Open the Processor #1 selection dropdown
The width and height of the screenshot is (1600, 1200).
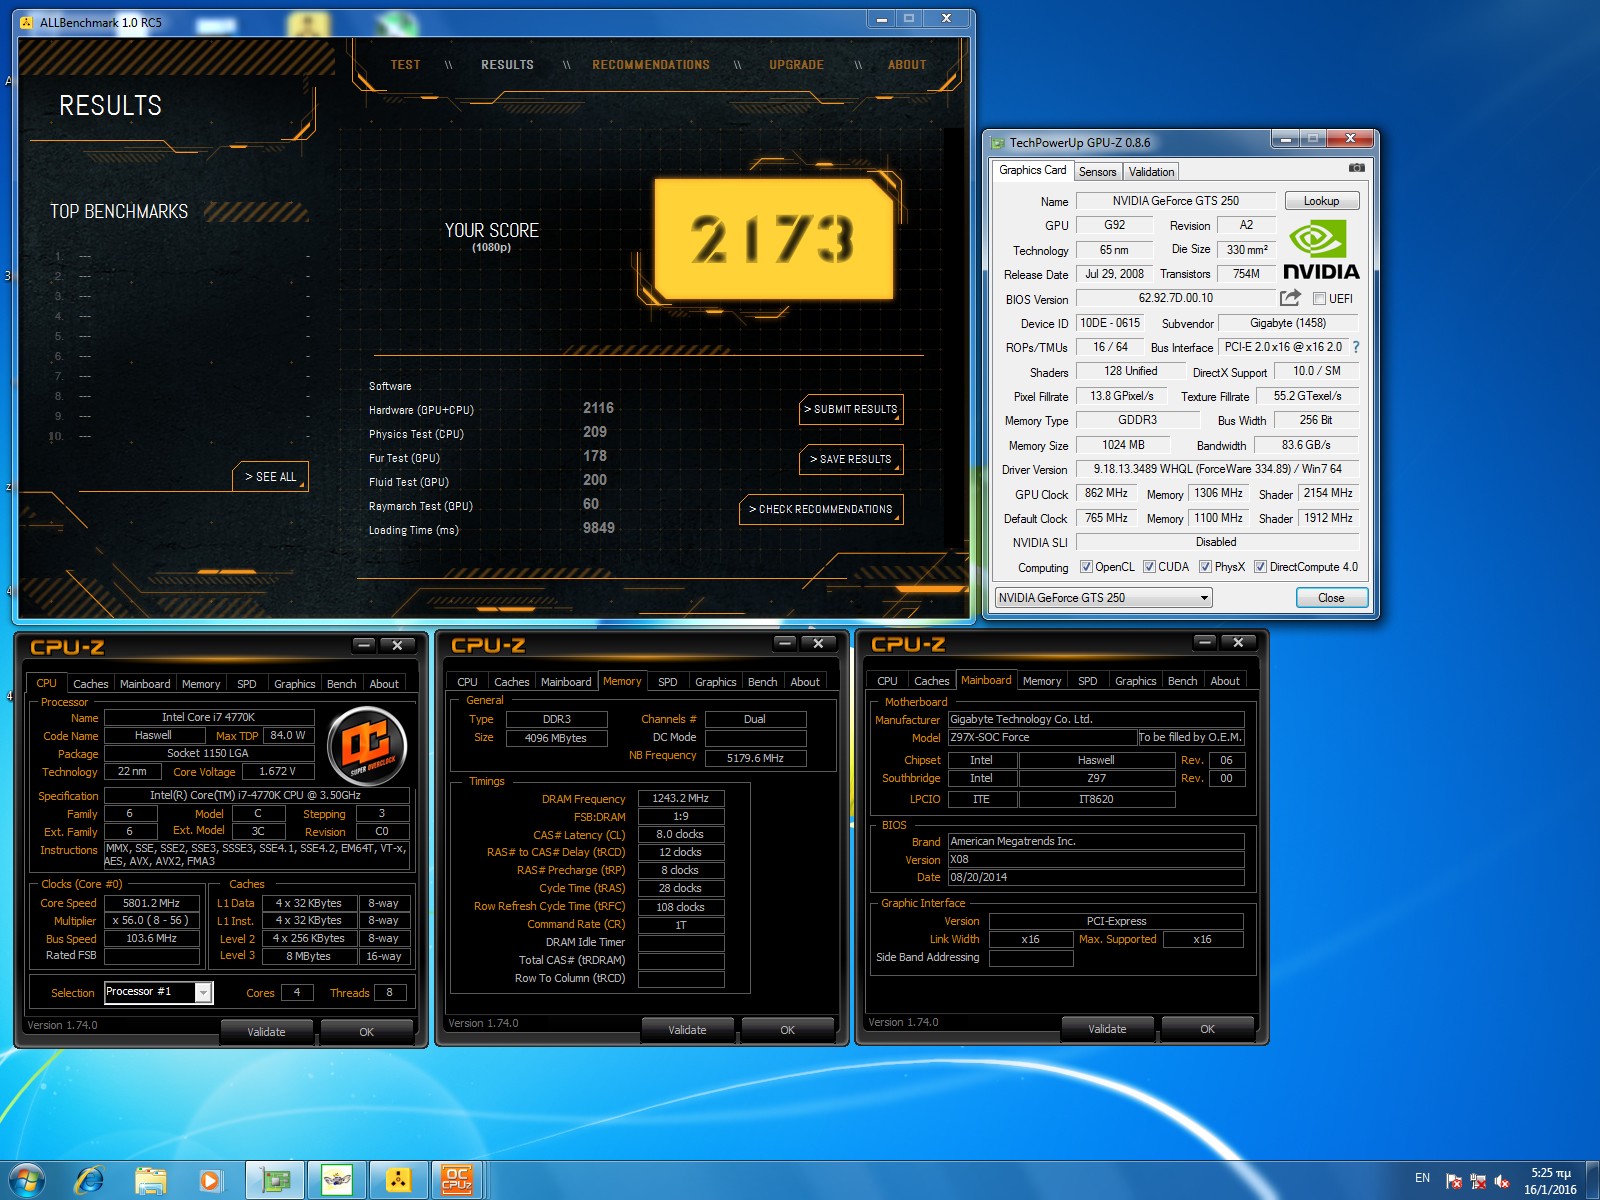[x=158, y=992]
